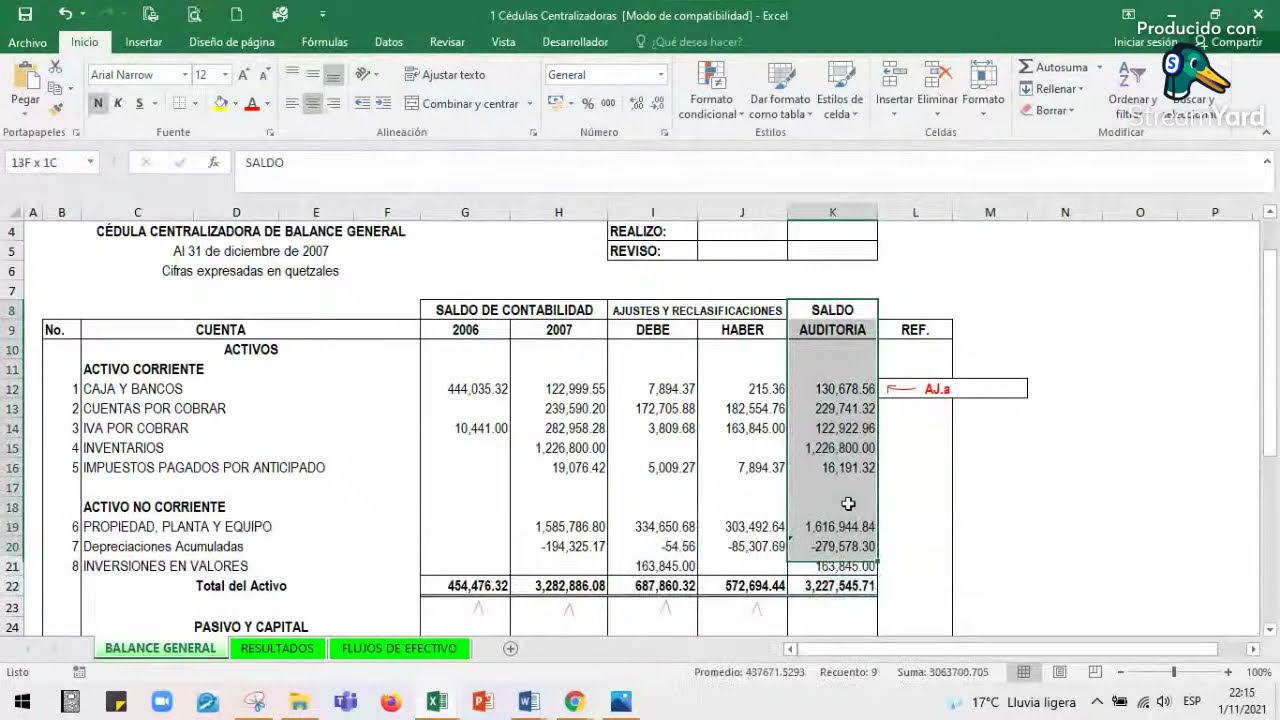Switch to the RESULTADOS sheet tab

pos(277,649)
